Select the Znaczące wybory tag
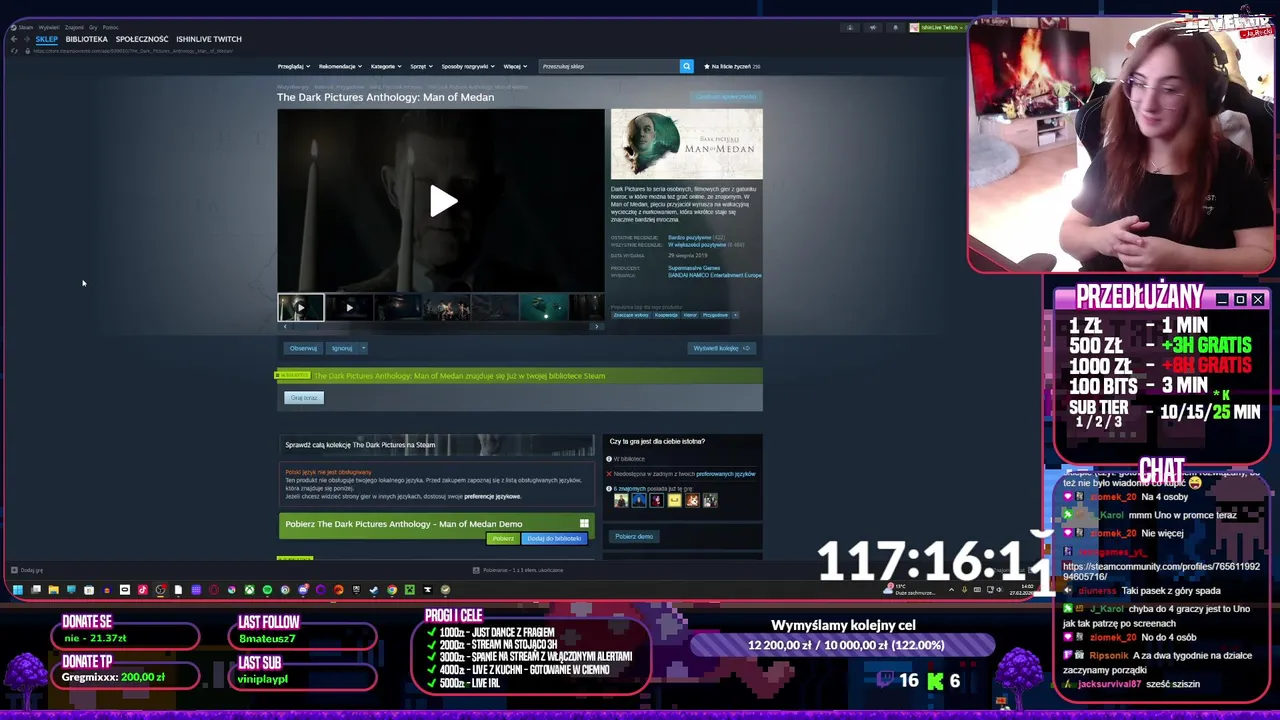The image size is (1280, 720). (x=630, y=315)
